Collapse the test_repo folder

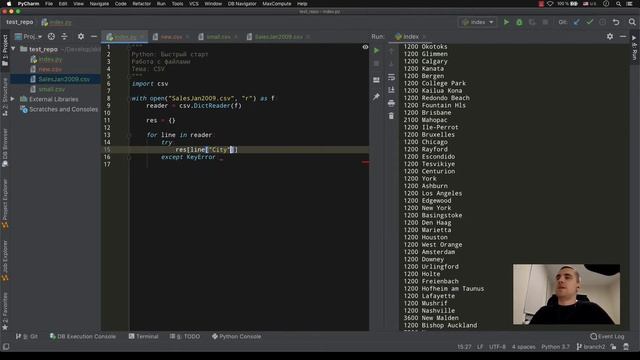tap(13, 49)
